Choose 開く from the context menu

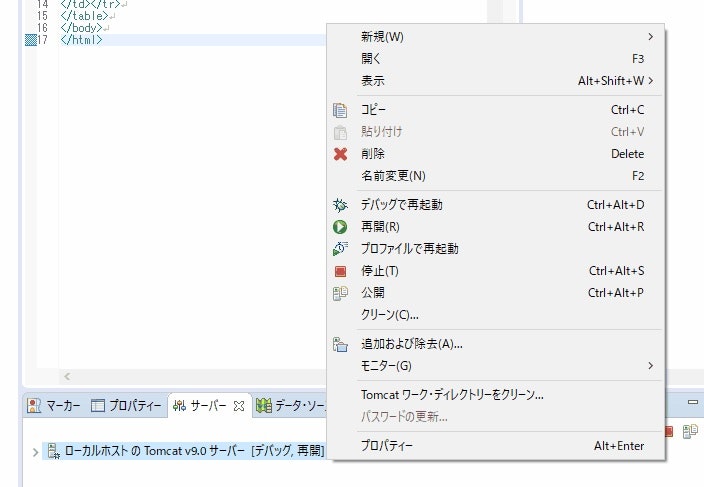496,59
